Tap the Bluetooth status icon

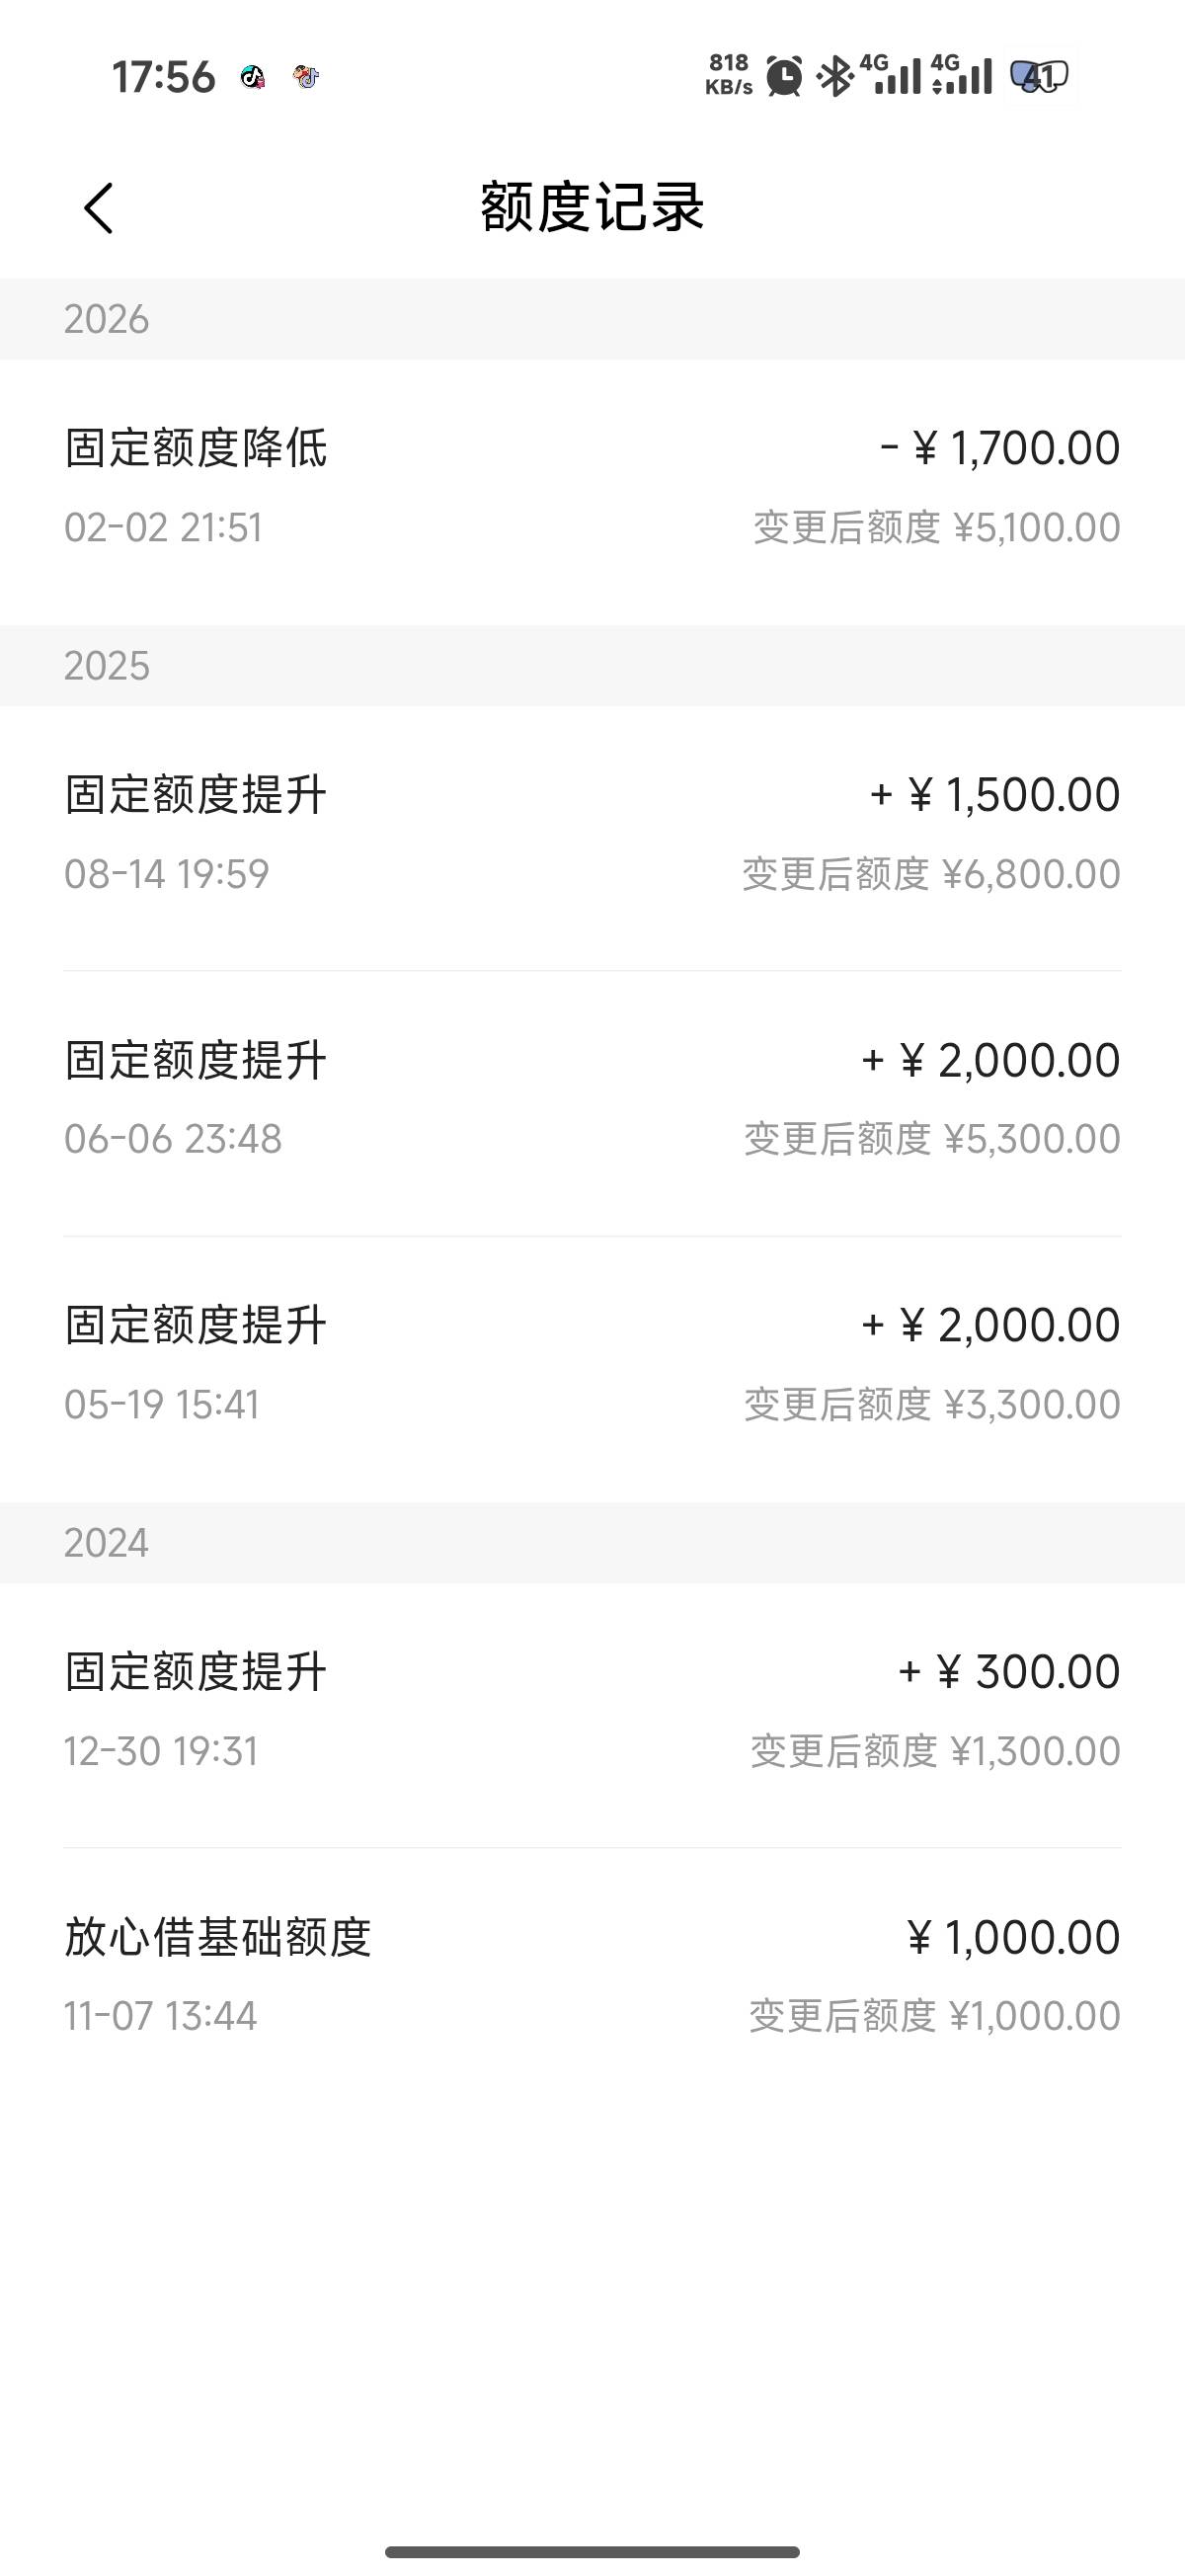pos(834,76)
